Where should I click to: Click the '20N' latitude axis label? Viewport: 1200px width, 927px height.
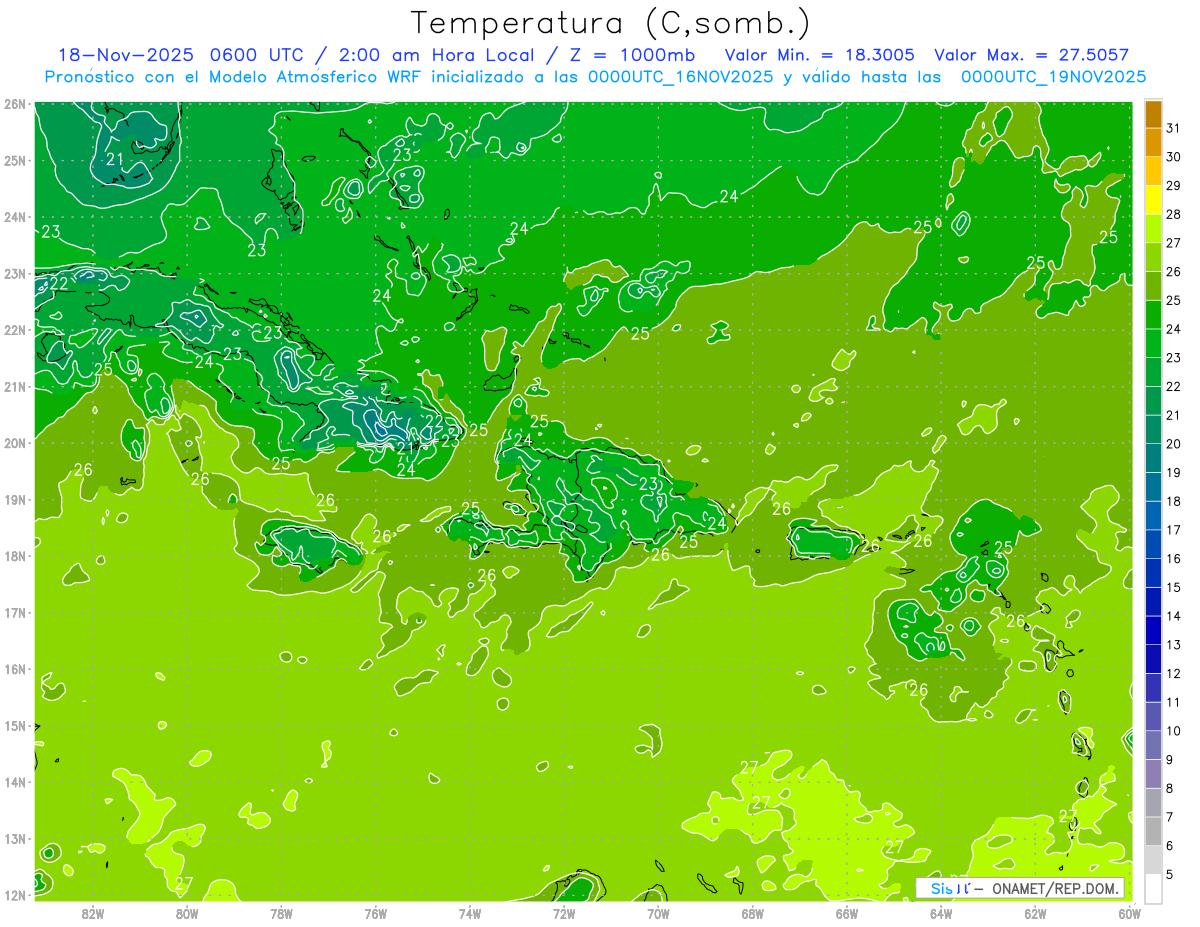(15, 443)
